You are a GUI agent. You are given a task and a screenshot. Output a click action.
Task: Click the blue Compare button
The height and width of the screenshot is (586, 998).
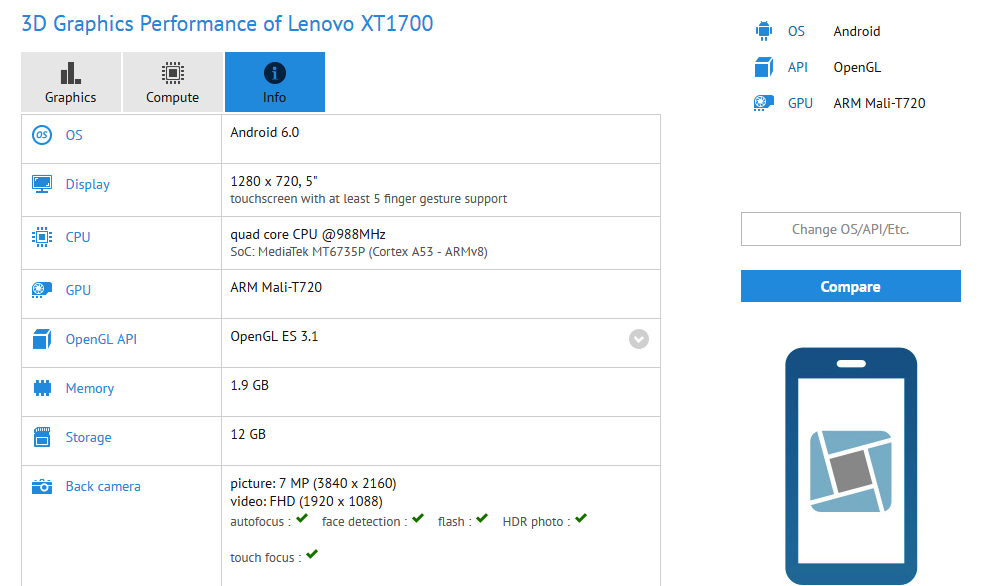coord(850,286)
